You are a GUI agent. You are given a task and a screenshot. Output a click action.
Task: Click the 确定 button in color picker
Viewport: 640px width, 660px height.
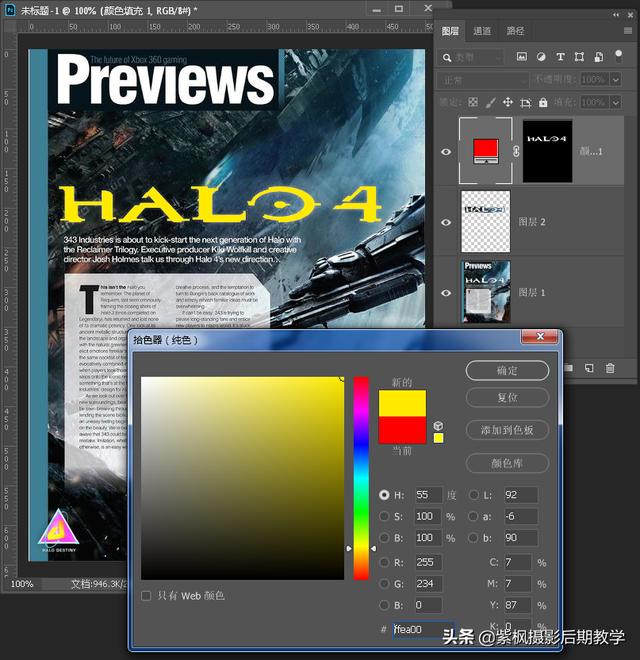[507, 370]
